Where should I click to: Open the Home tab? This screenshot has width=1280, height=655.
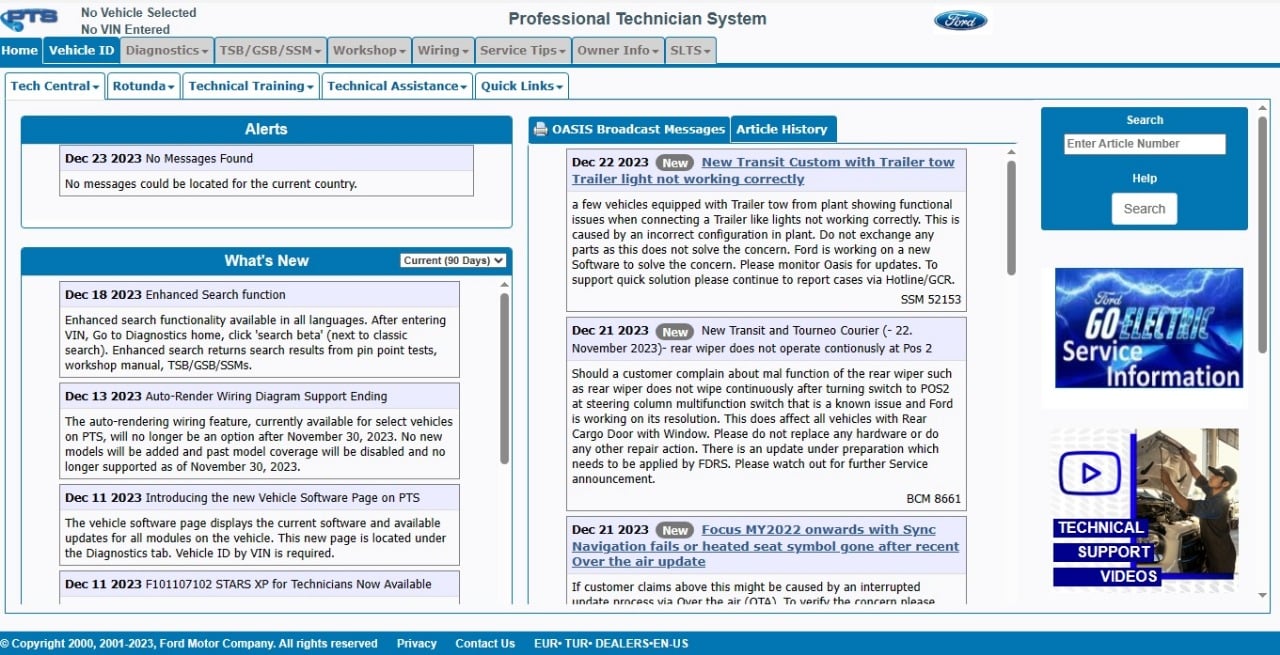pyautogui.click(x=20, y=50)
